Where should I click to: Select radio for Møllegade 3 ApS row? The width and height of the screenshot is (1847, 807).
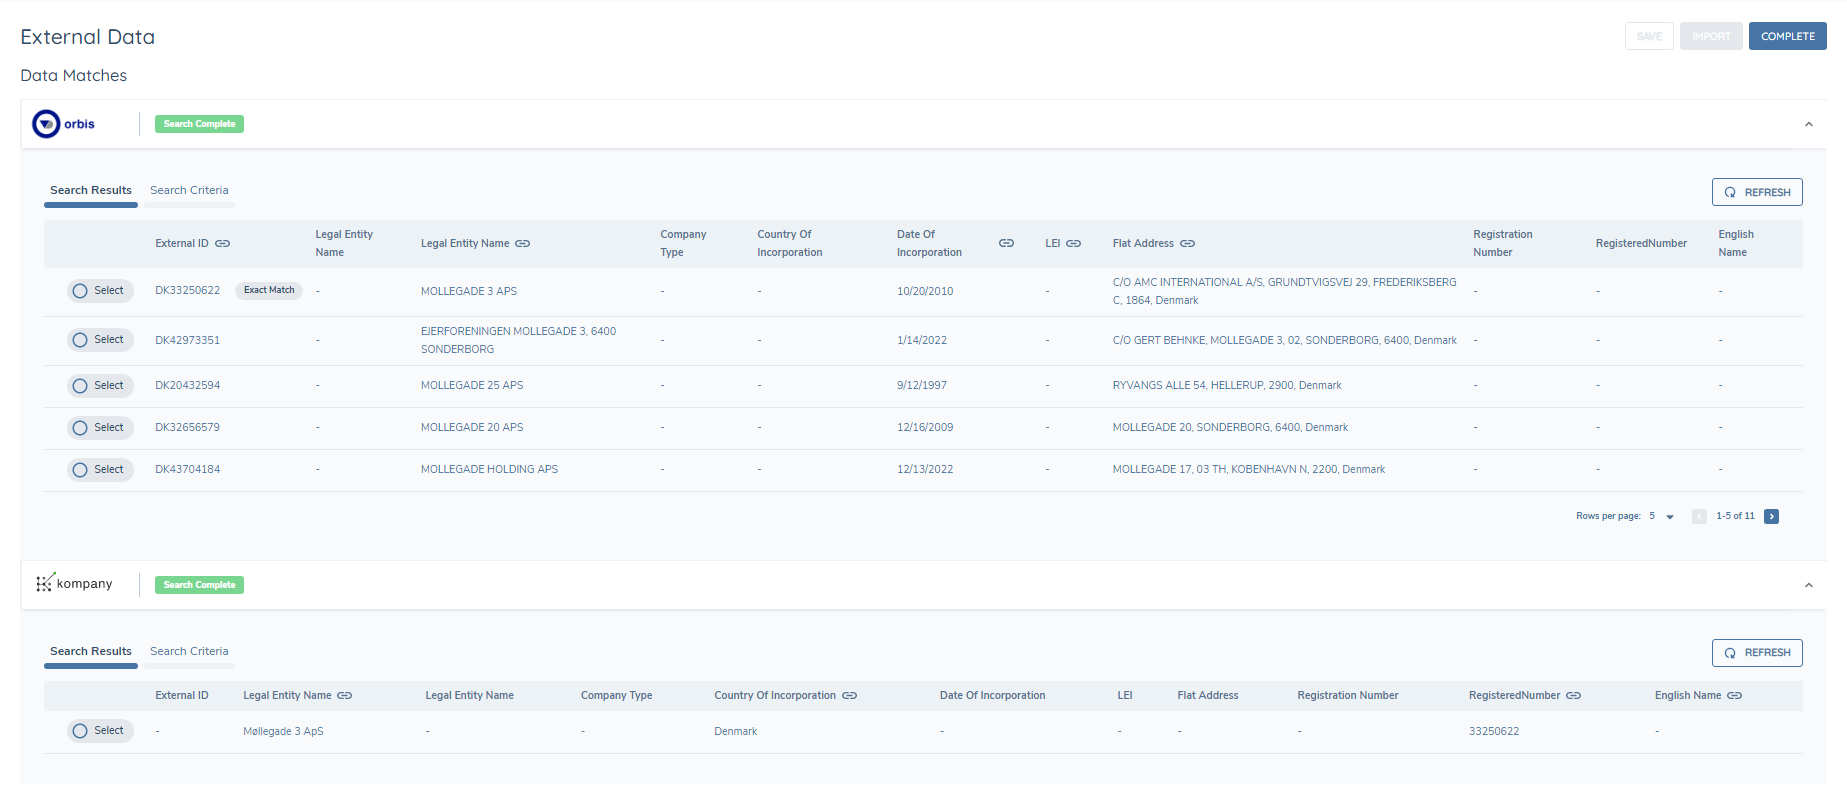coord(80,731)
